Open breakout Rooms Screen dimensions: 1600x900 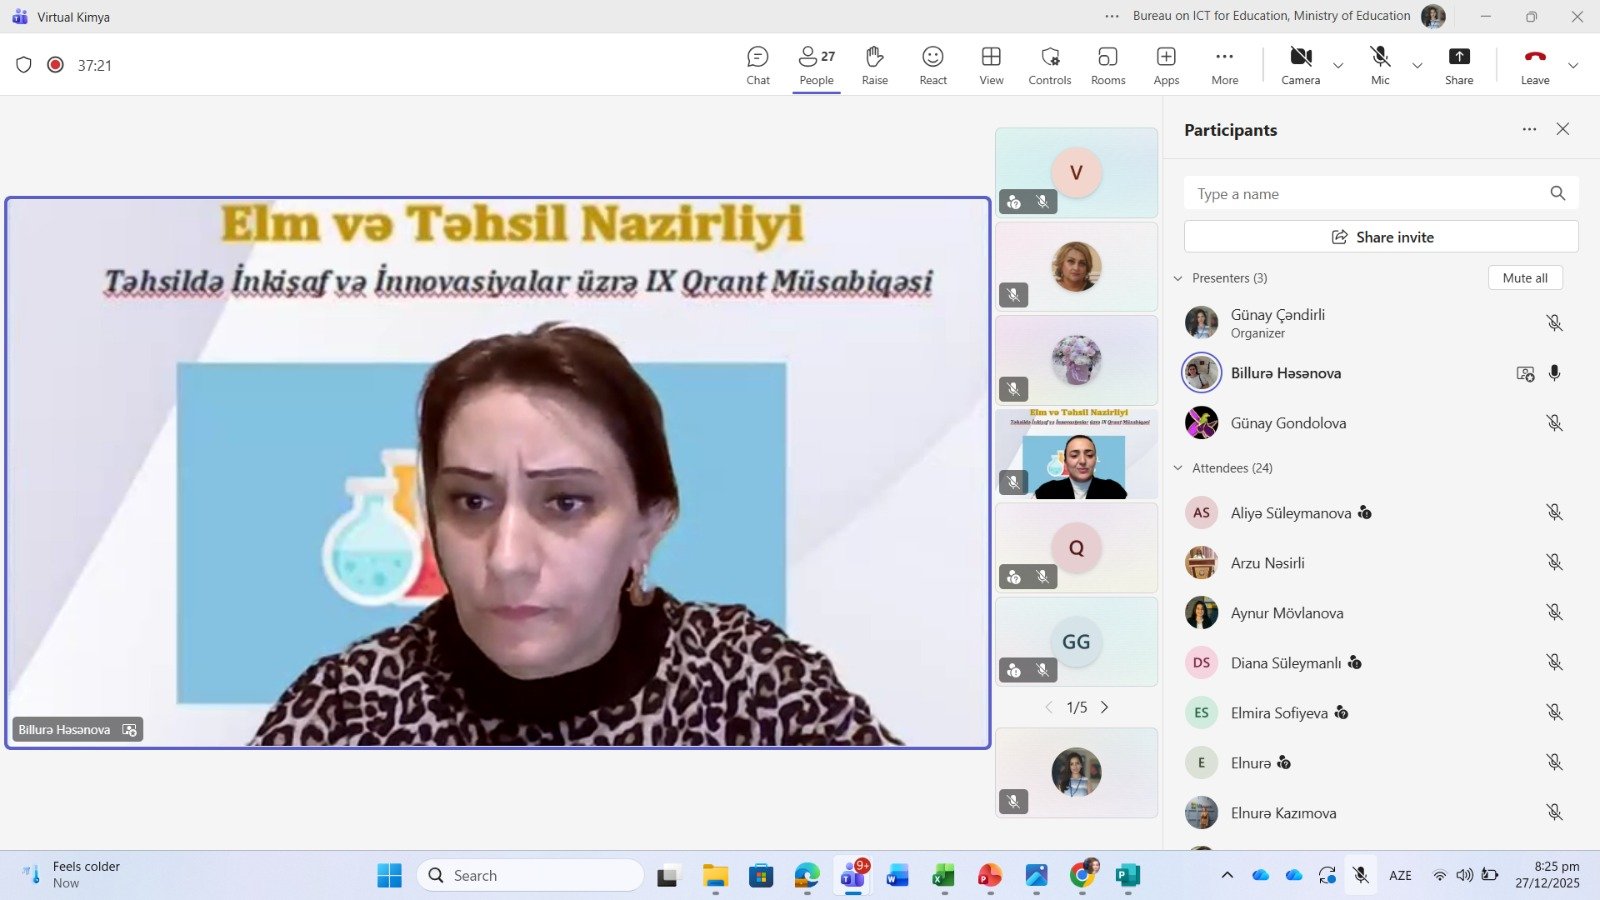(1108, 66)
